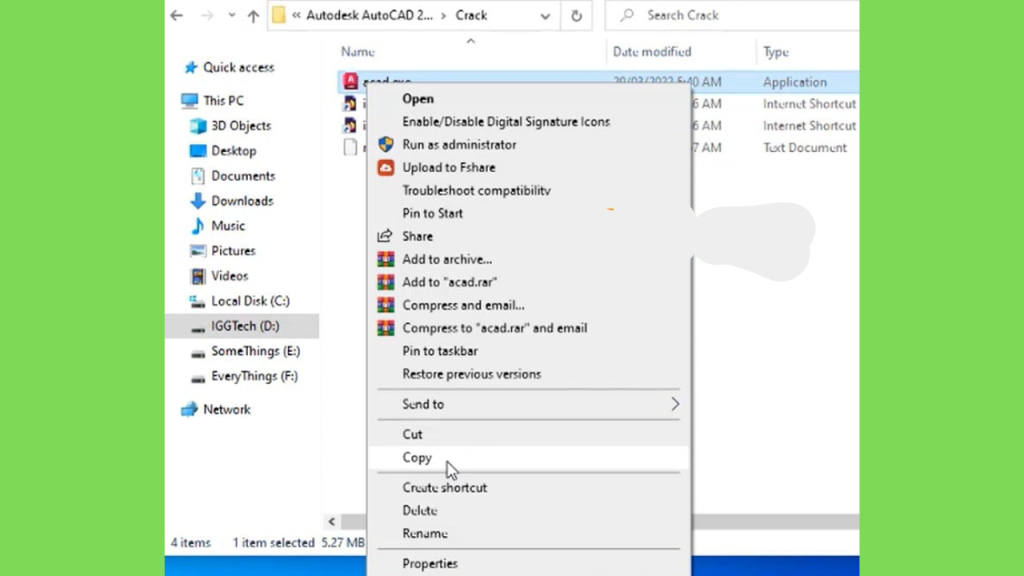1024x576 pixels.
Task: Focus the Search Crack field
Action: coord(732,15)
